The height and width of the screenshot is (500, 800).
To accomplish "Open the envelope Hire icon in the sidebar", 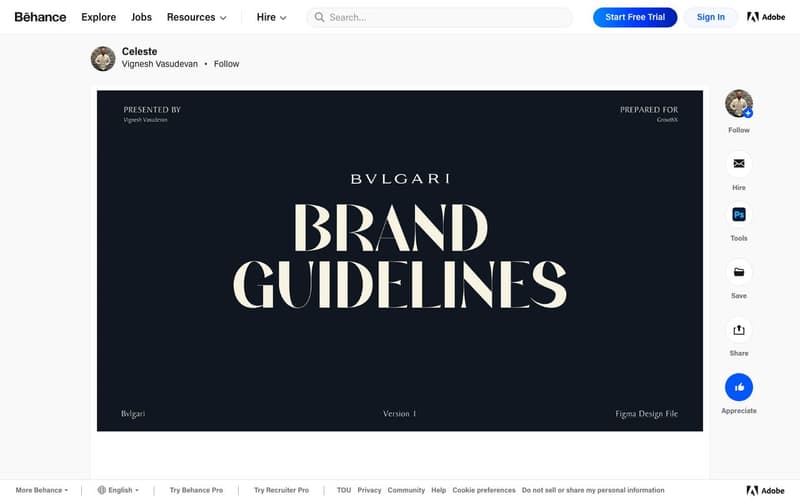I will tap(739, 163).
